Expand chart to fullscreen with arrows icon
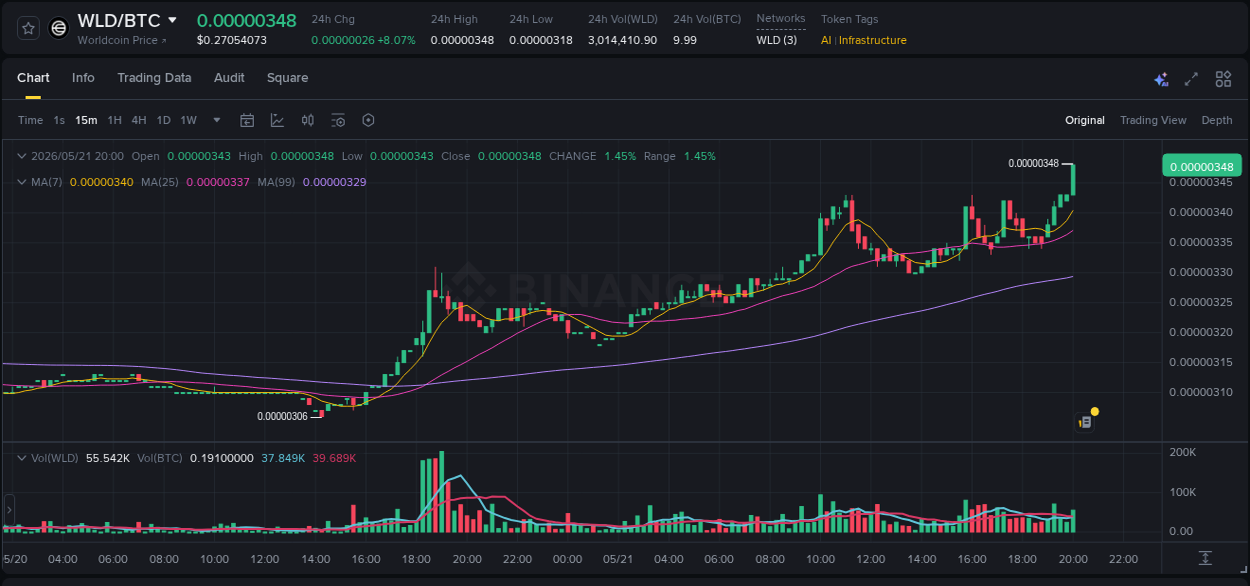Image resolution: width=1250 pixels, height=586 pixels. pos(1191,79)
